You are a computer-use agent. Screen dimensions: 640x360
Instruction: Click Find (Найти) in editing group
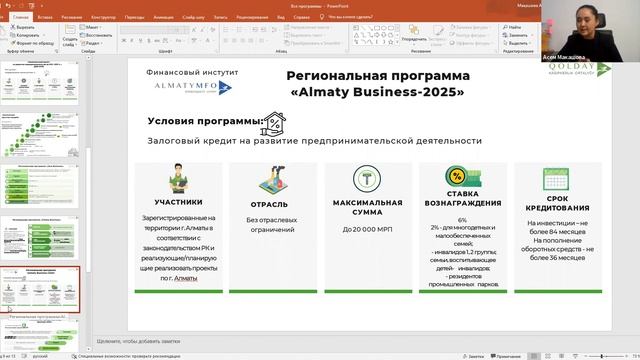(512, 27)
